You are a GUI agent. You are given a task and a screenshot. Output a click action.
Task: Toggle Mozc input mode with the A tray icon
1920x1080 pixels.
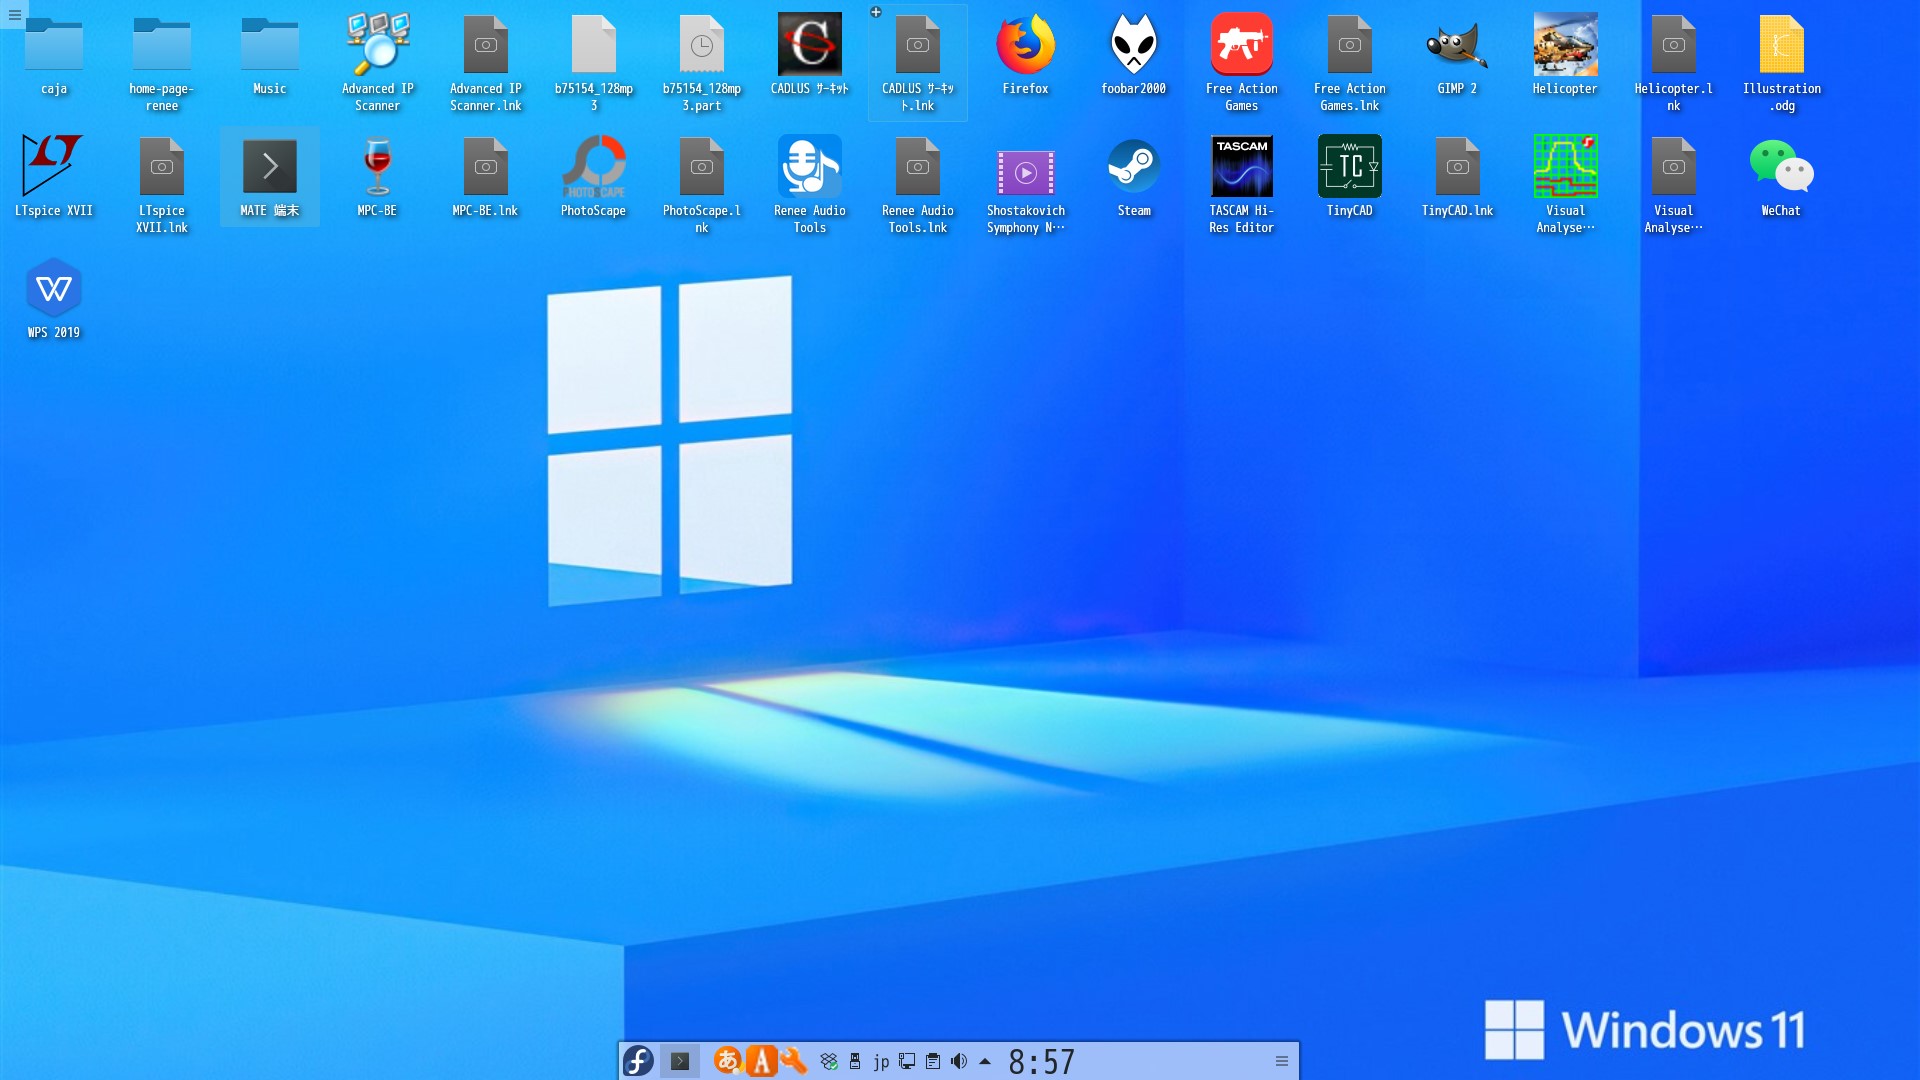(x=764, y=1062)
